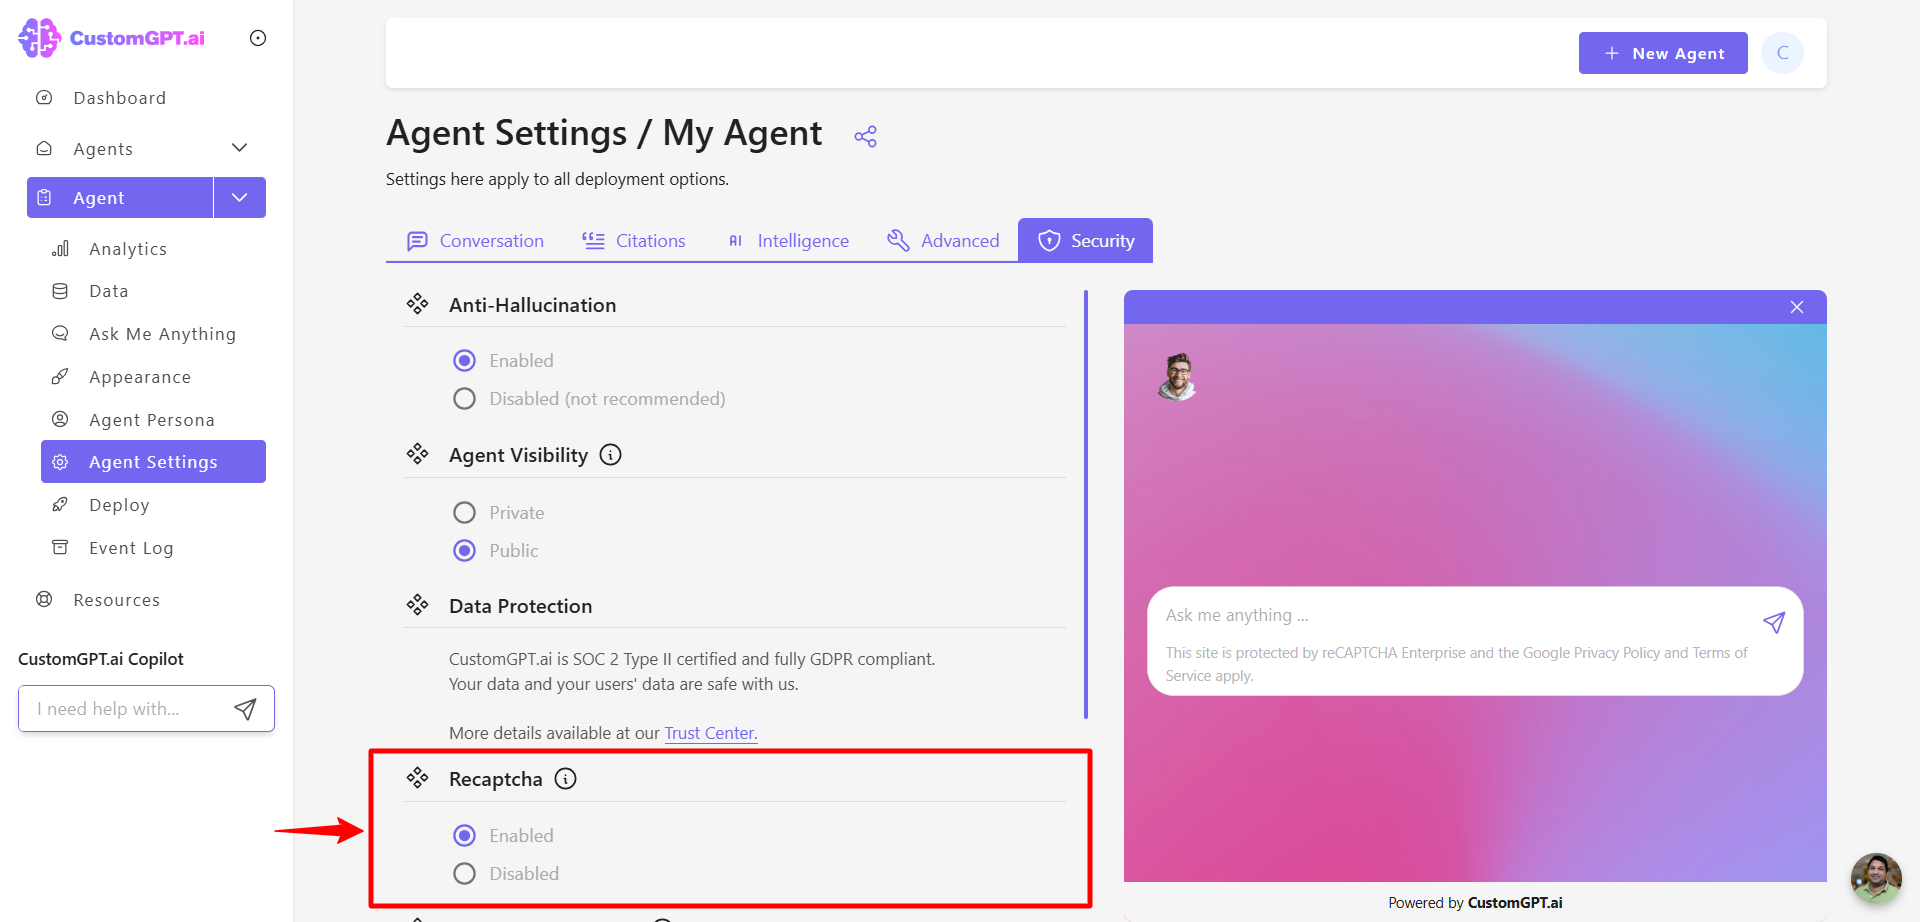
Task: Switch to the Citations tab
Action: (634, 241)
